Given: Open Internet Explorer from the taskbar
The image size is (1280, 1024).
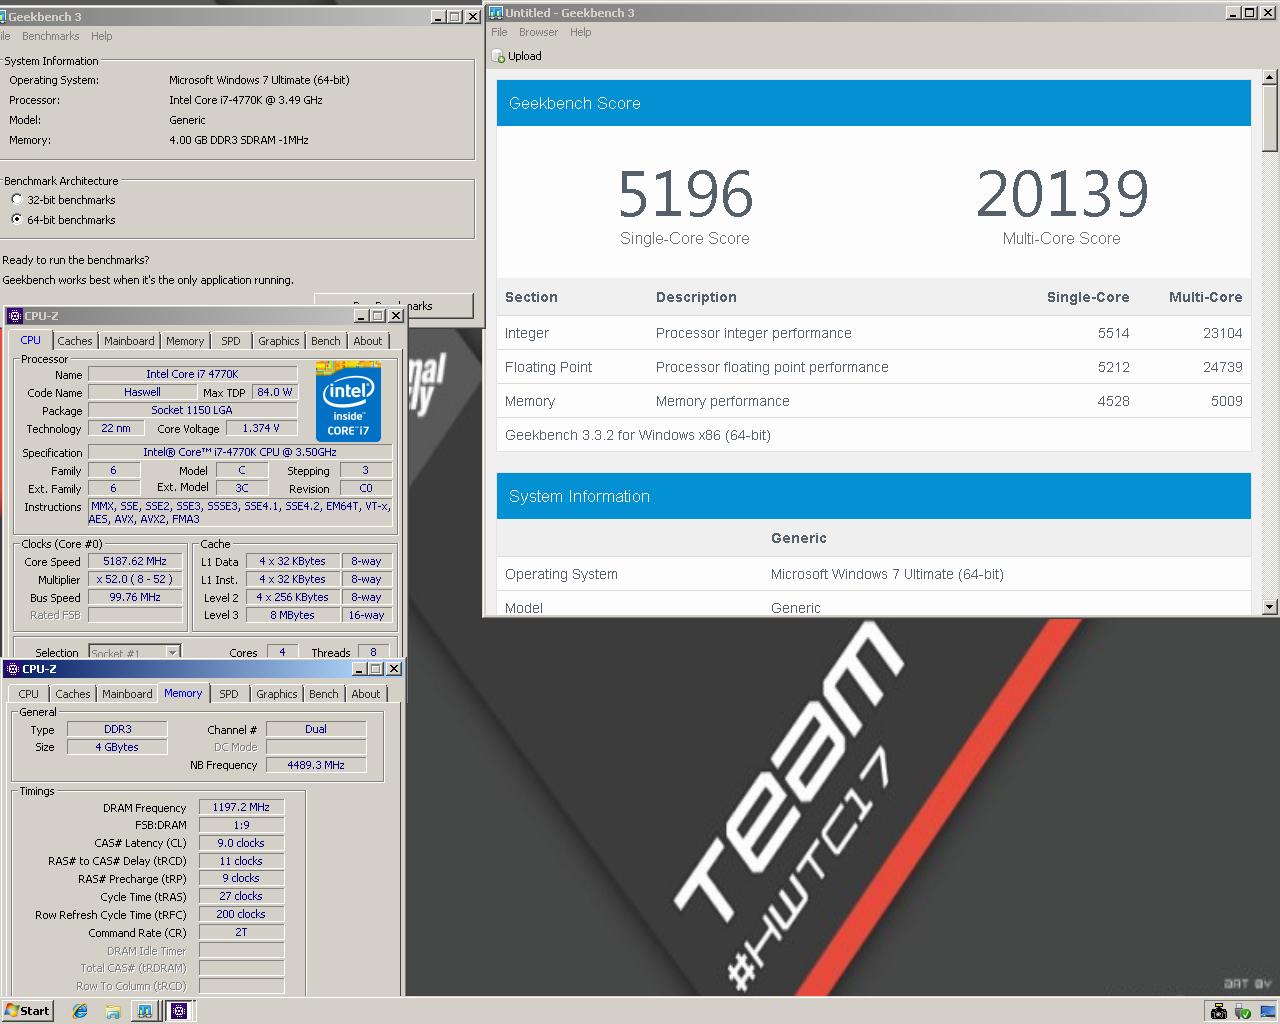Looking at the screenshot, I should (80, 1011).
